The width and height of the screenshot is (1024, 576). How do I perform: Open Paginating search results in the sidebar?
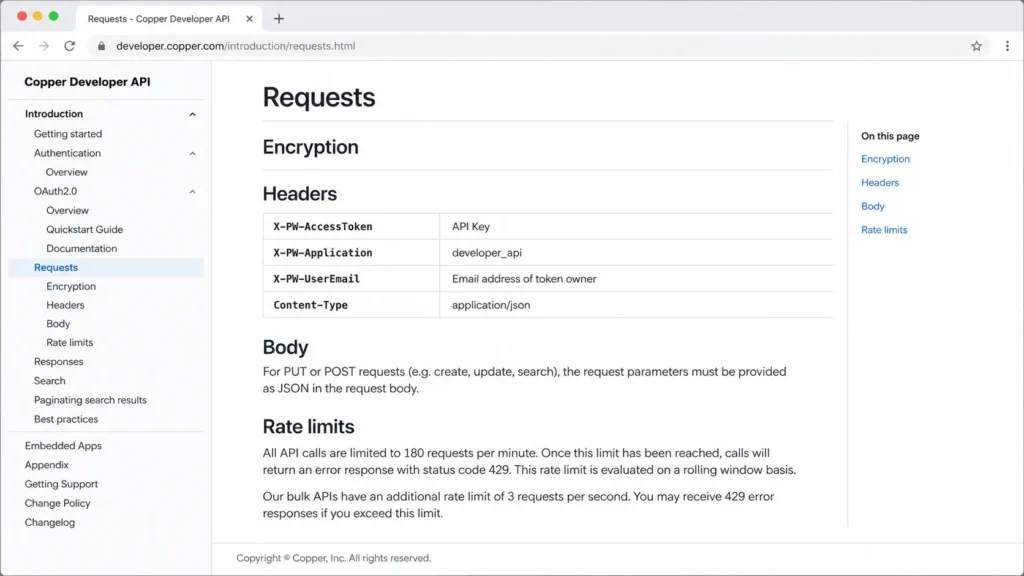point(90,400)
